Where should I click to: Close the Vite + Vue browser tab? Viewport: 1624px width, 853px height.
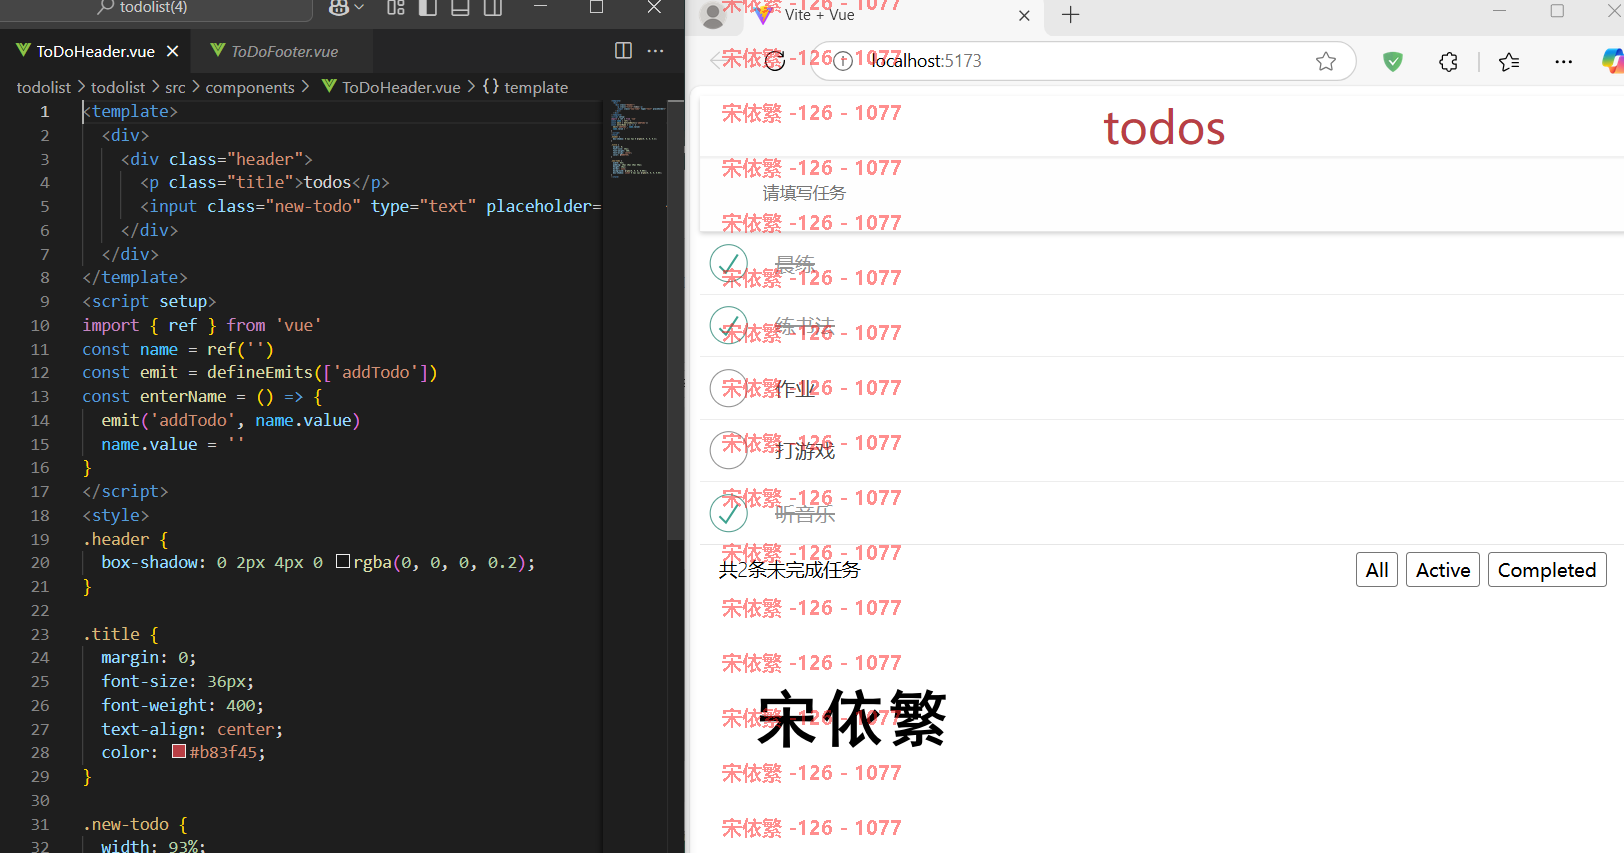(x=1024, y=15)
